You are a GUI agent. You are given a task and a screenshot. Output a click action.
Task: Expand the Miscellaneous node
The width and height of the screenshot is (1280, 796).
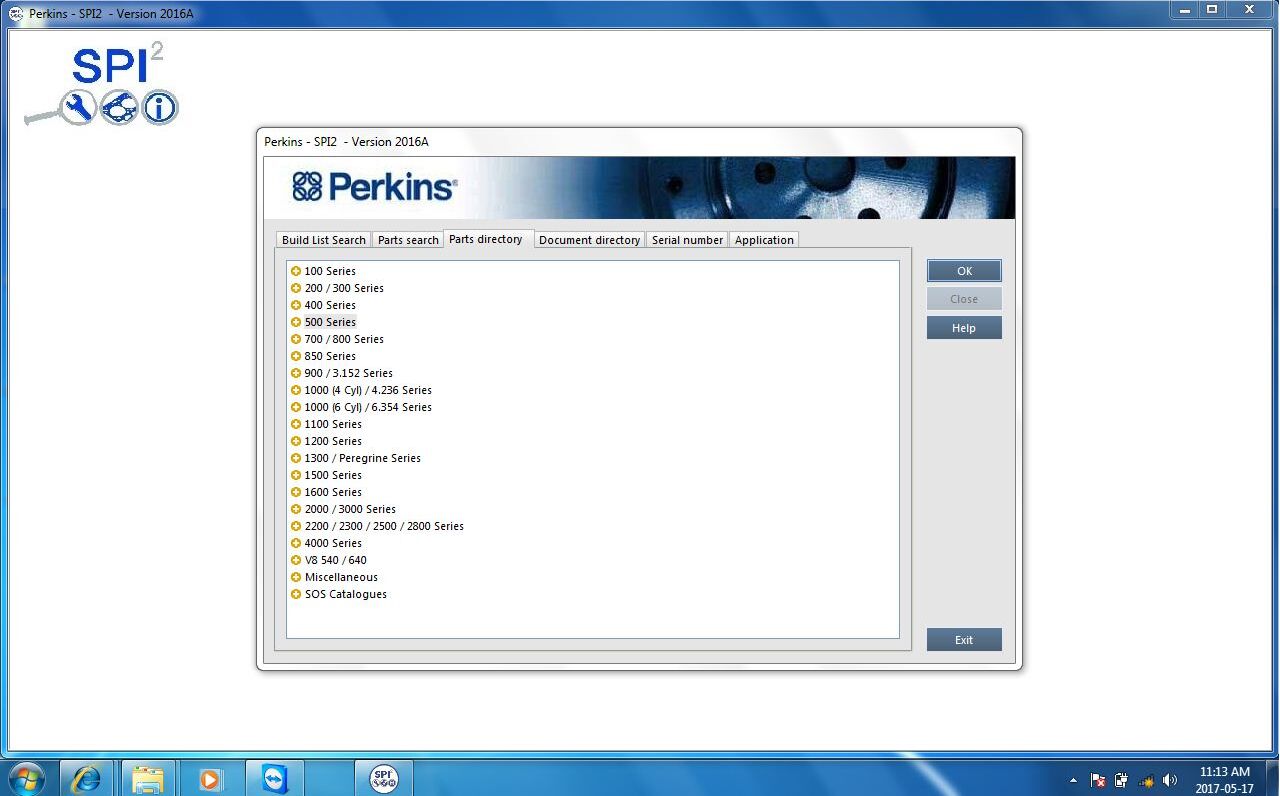click(296, 577)
